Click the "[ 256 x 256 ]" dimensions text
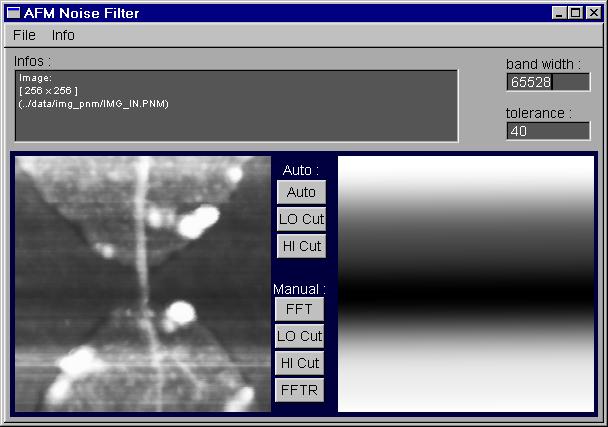 (x=48, y=91)
